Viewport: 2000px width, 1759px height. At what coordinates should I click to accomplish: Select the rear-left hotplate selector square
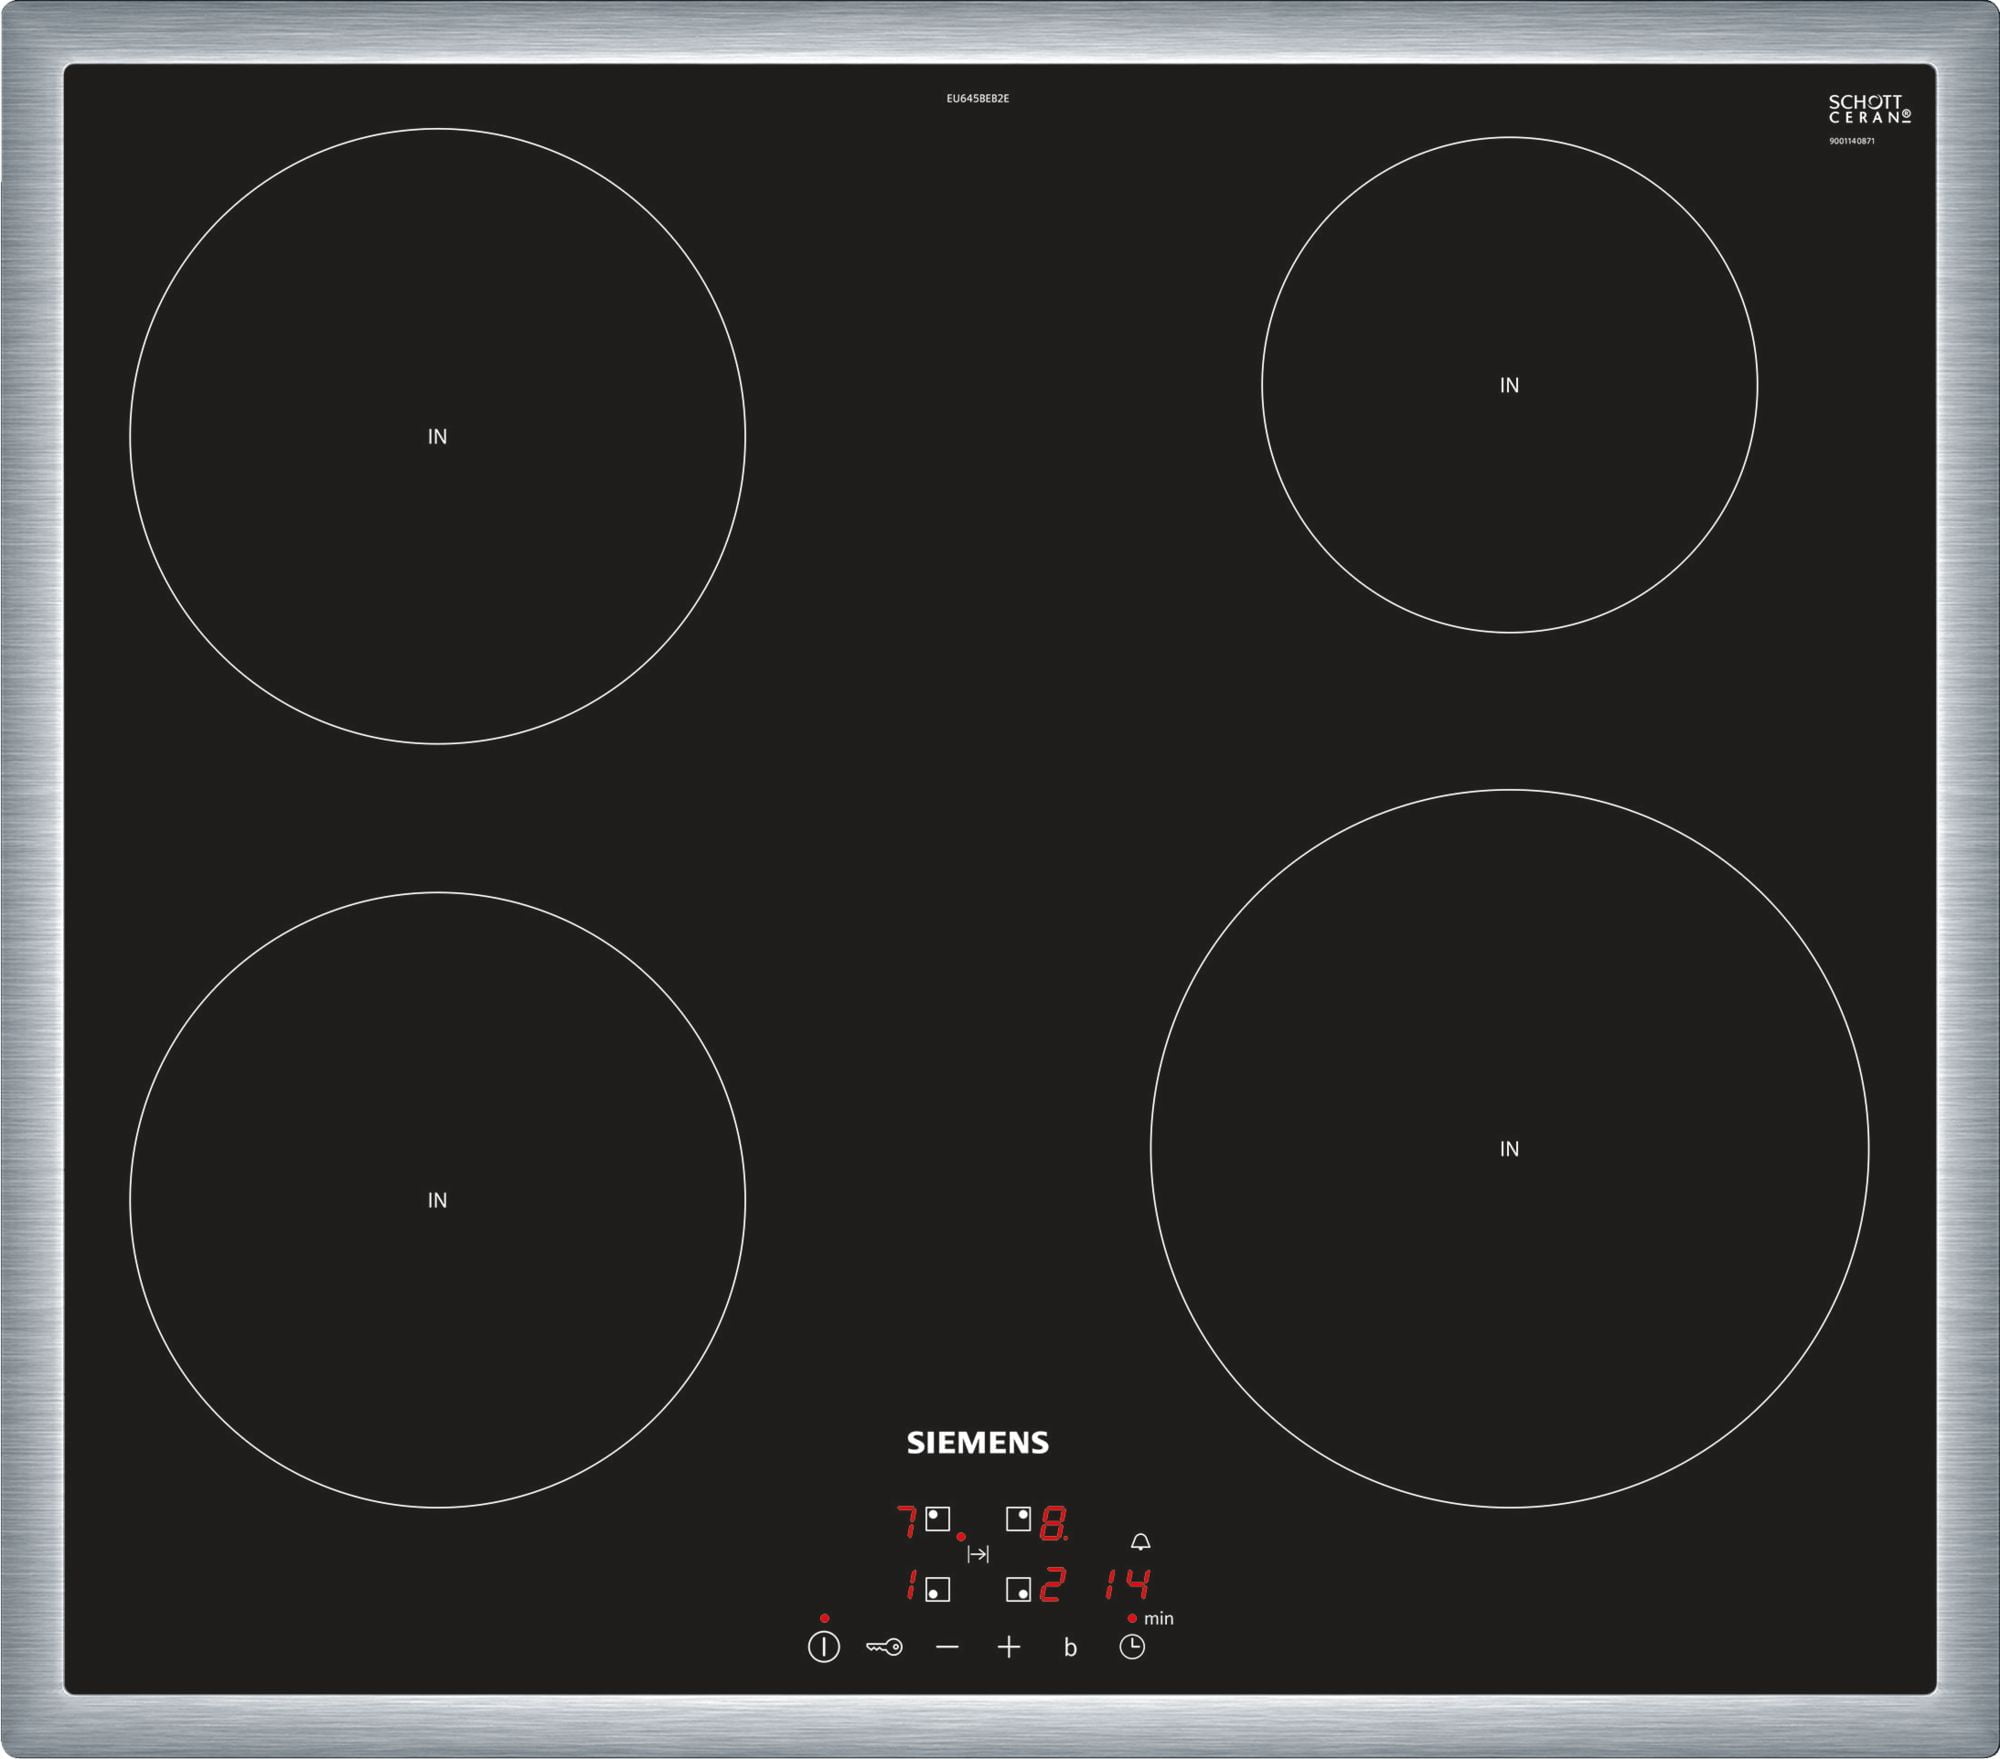coord(937,1520)
